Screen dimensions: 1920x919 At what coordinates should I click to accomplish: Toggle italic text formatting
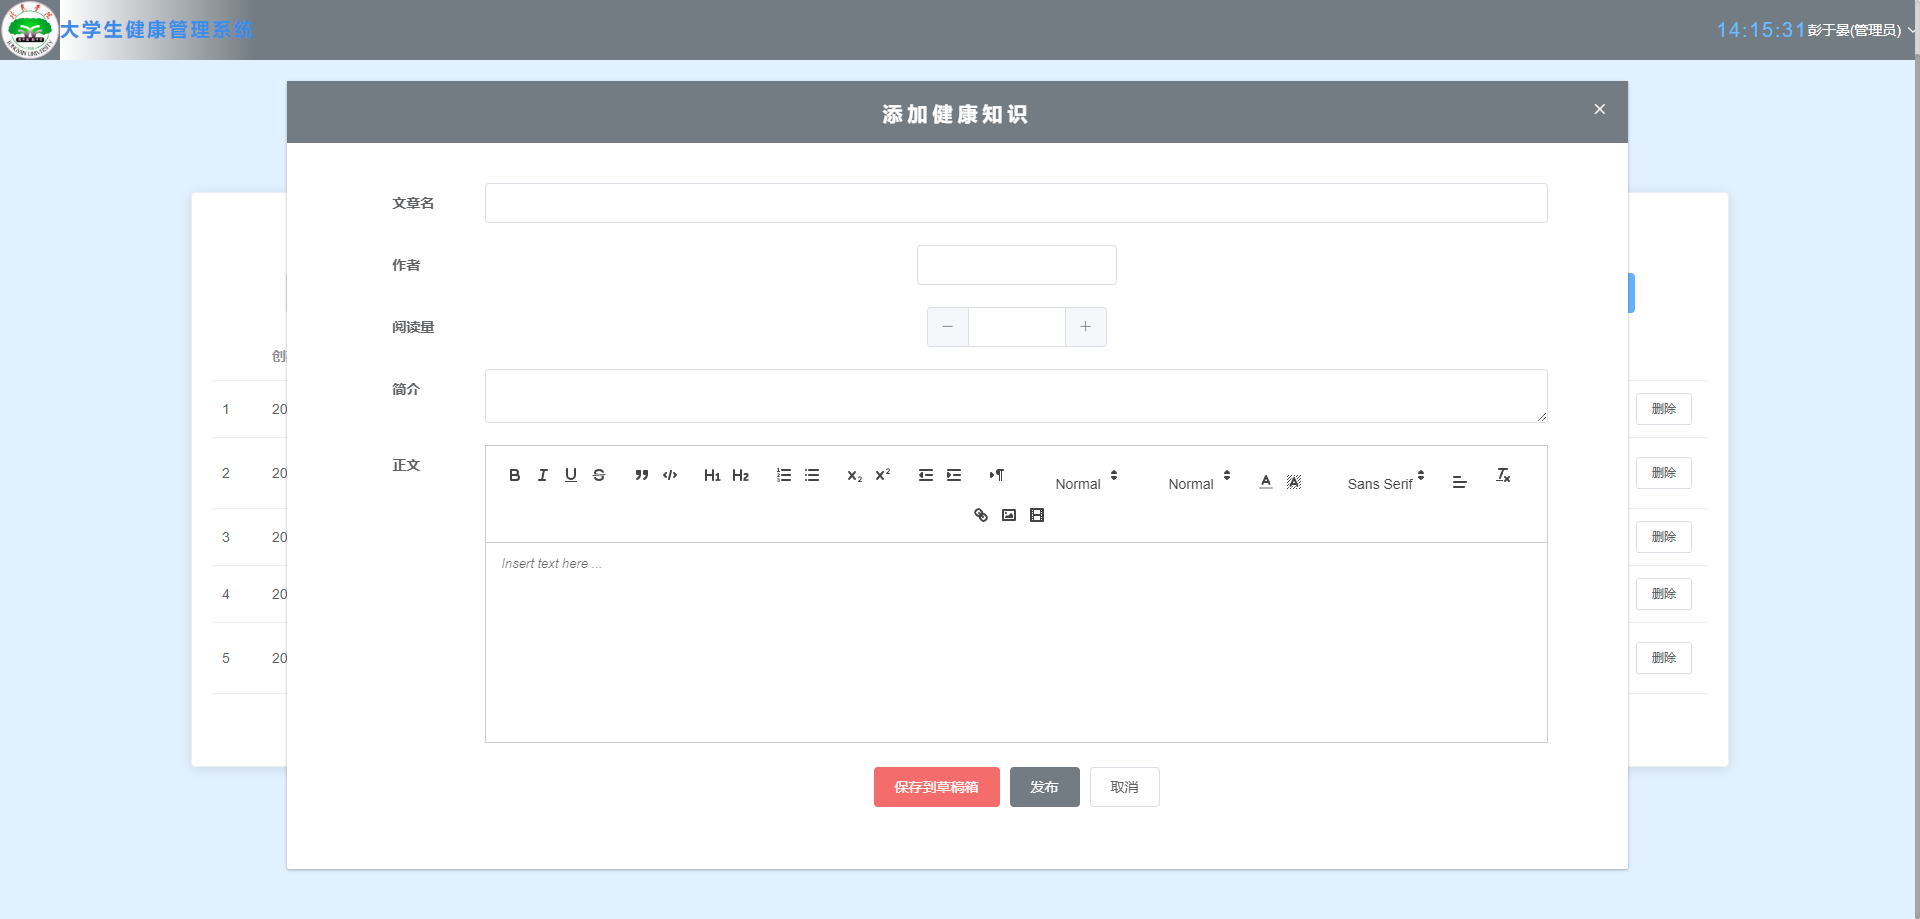pos(542,475)
